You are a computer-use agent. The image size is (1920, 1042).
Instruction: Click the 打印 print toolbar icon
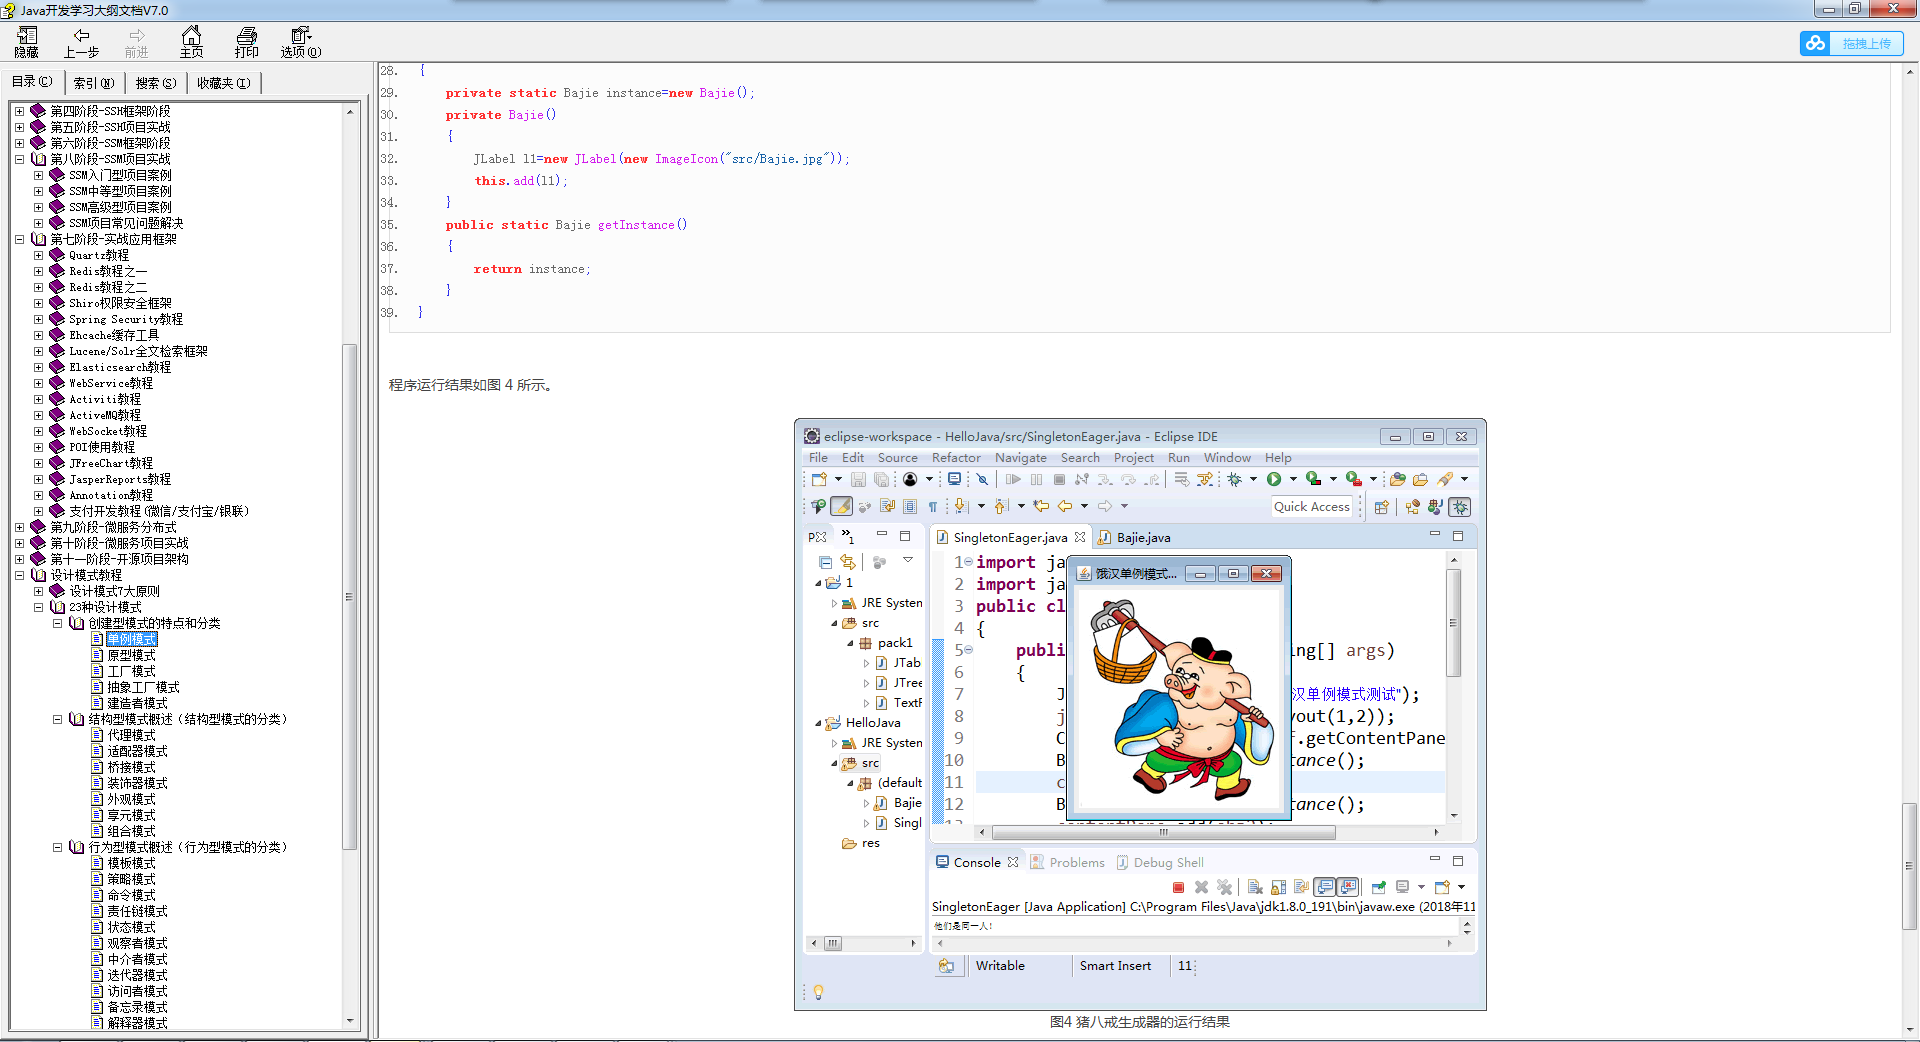[x=247, y=43]
